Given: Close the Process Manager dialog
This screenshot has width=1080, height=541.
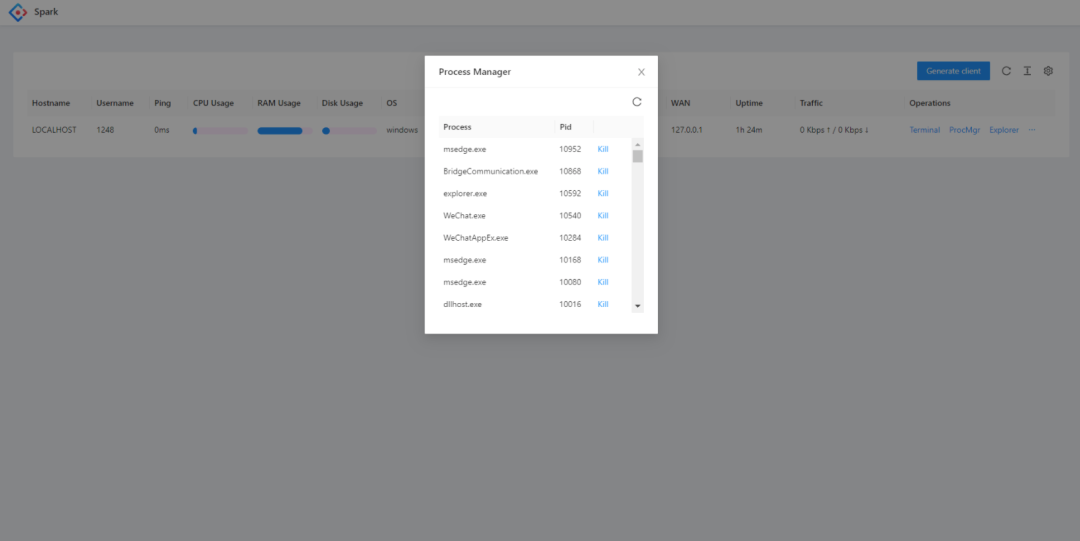Looking at the screenshot, I should coord(641,72).
